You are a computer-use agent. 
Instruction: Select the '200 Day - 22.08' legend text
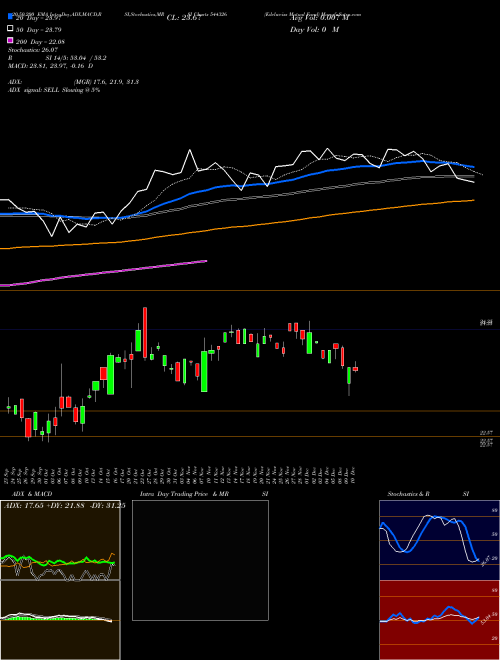pyautogui.click(x=40, y=41)
